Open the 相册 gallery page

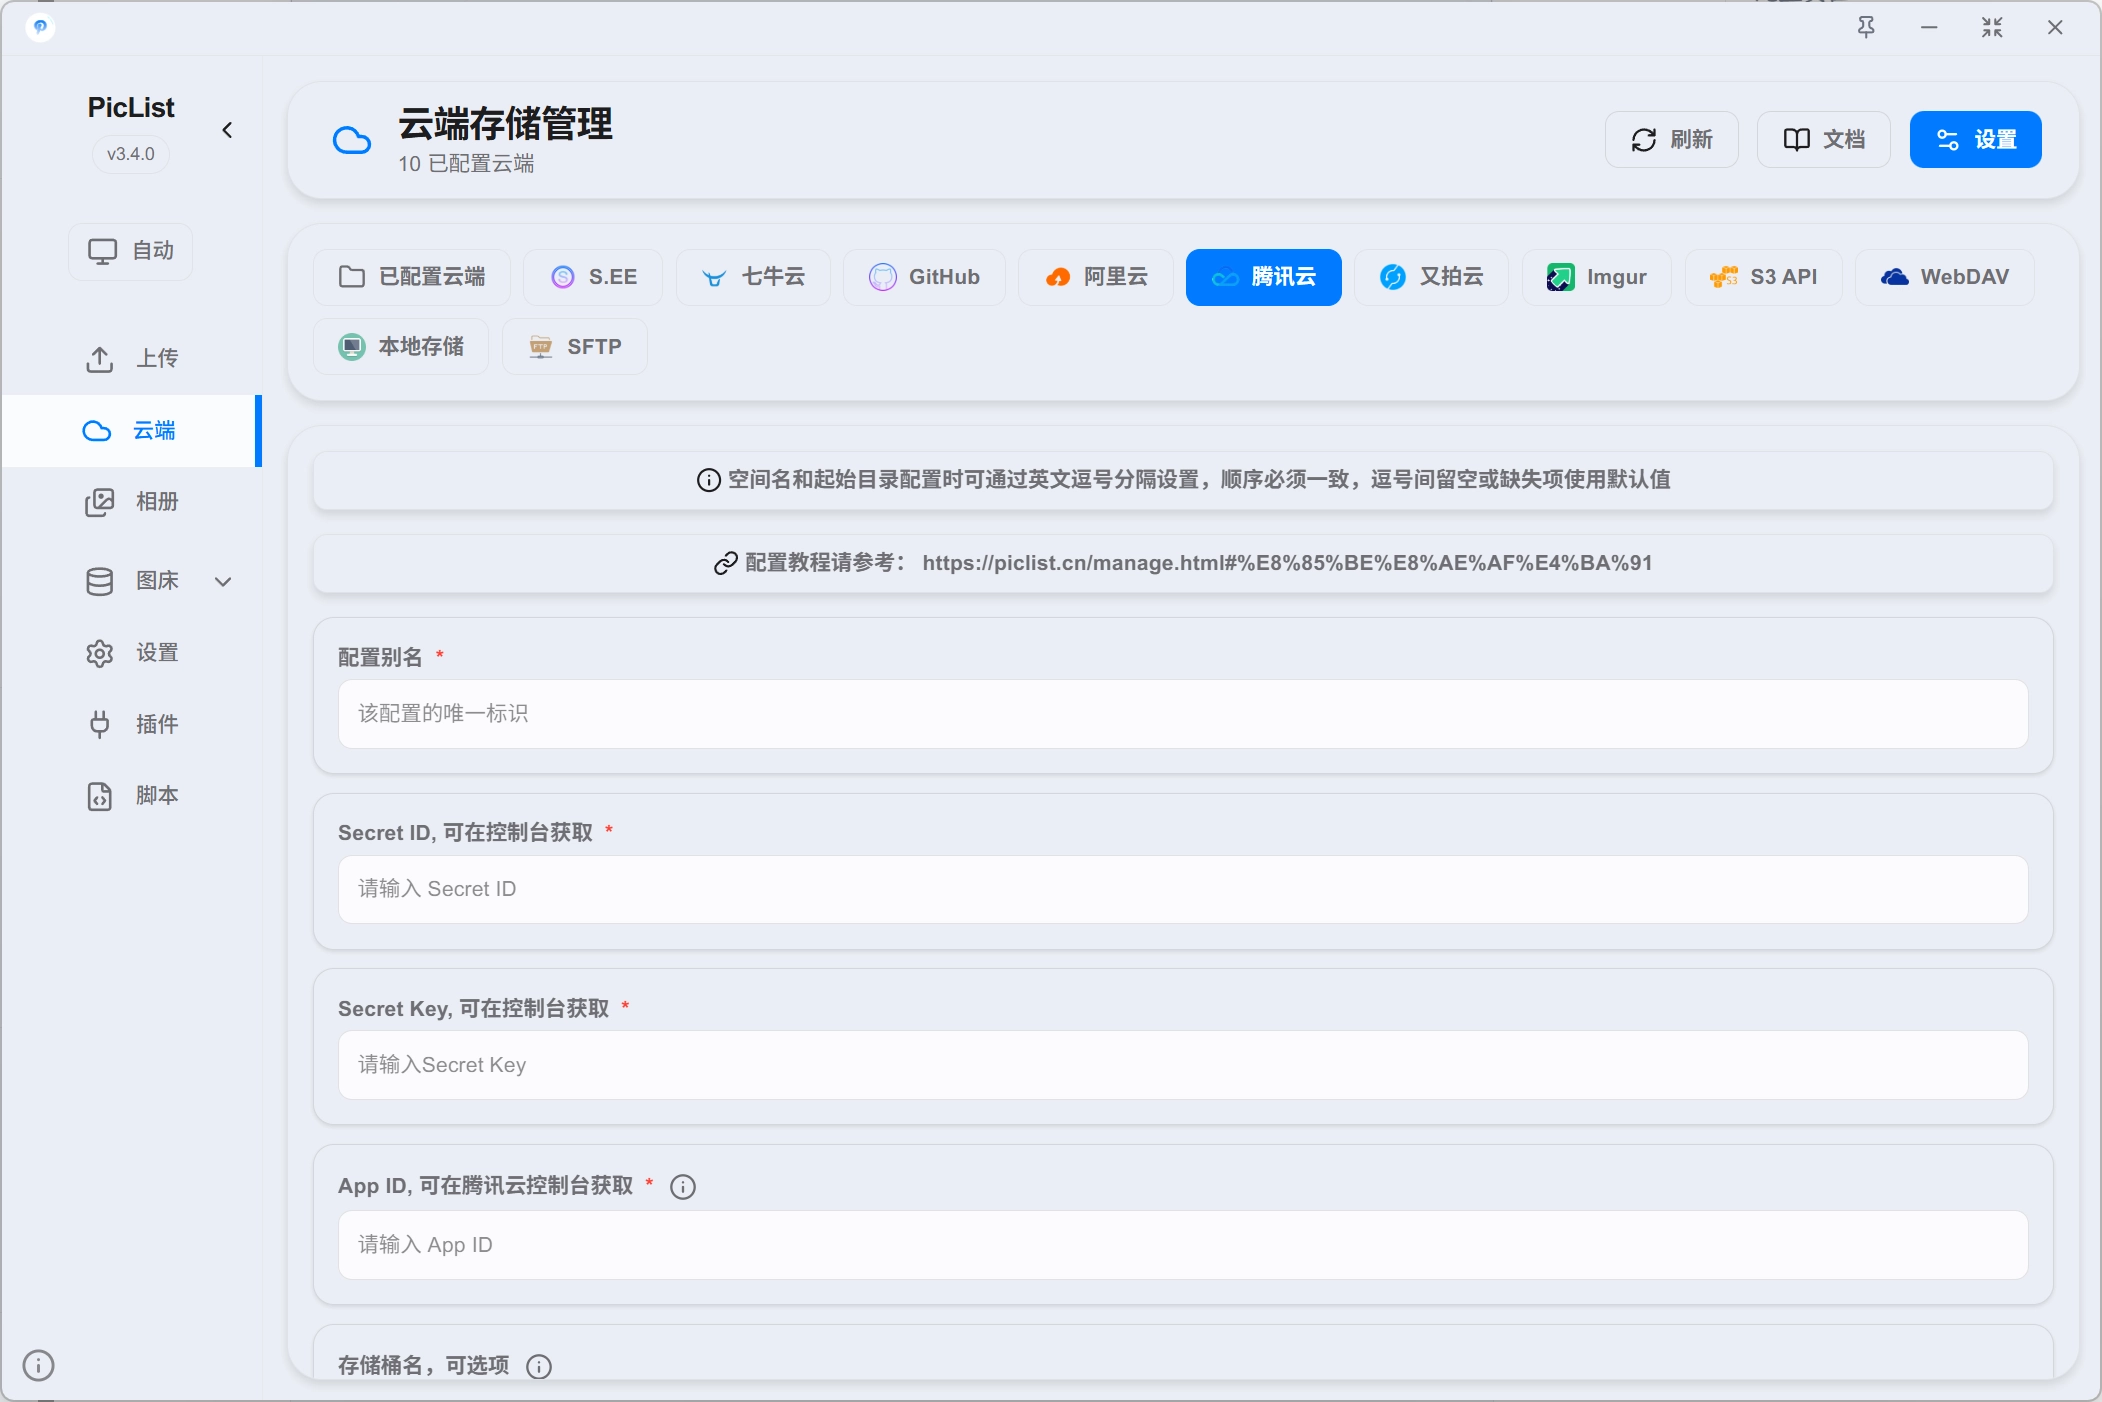click(x=131, y=501)
